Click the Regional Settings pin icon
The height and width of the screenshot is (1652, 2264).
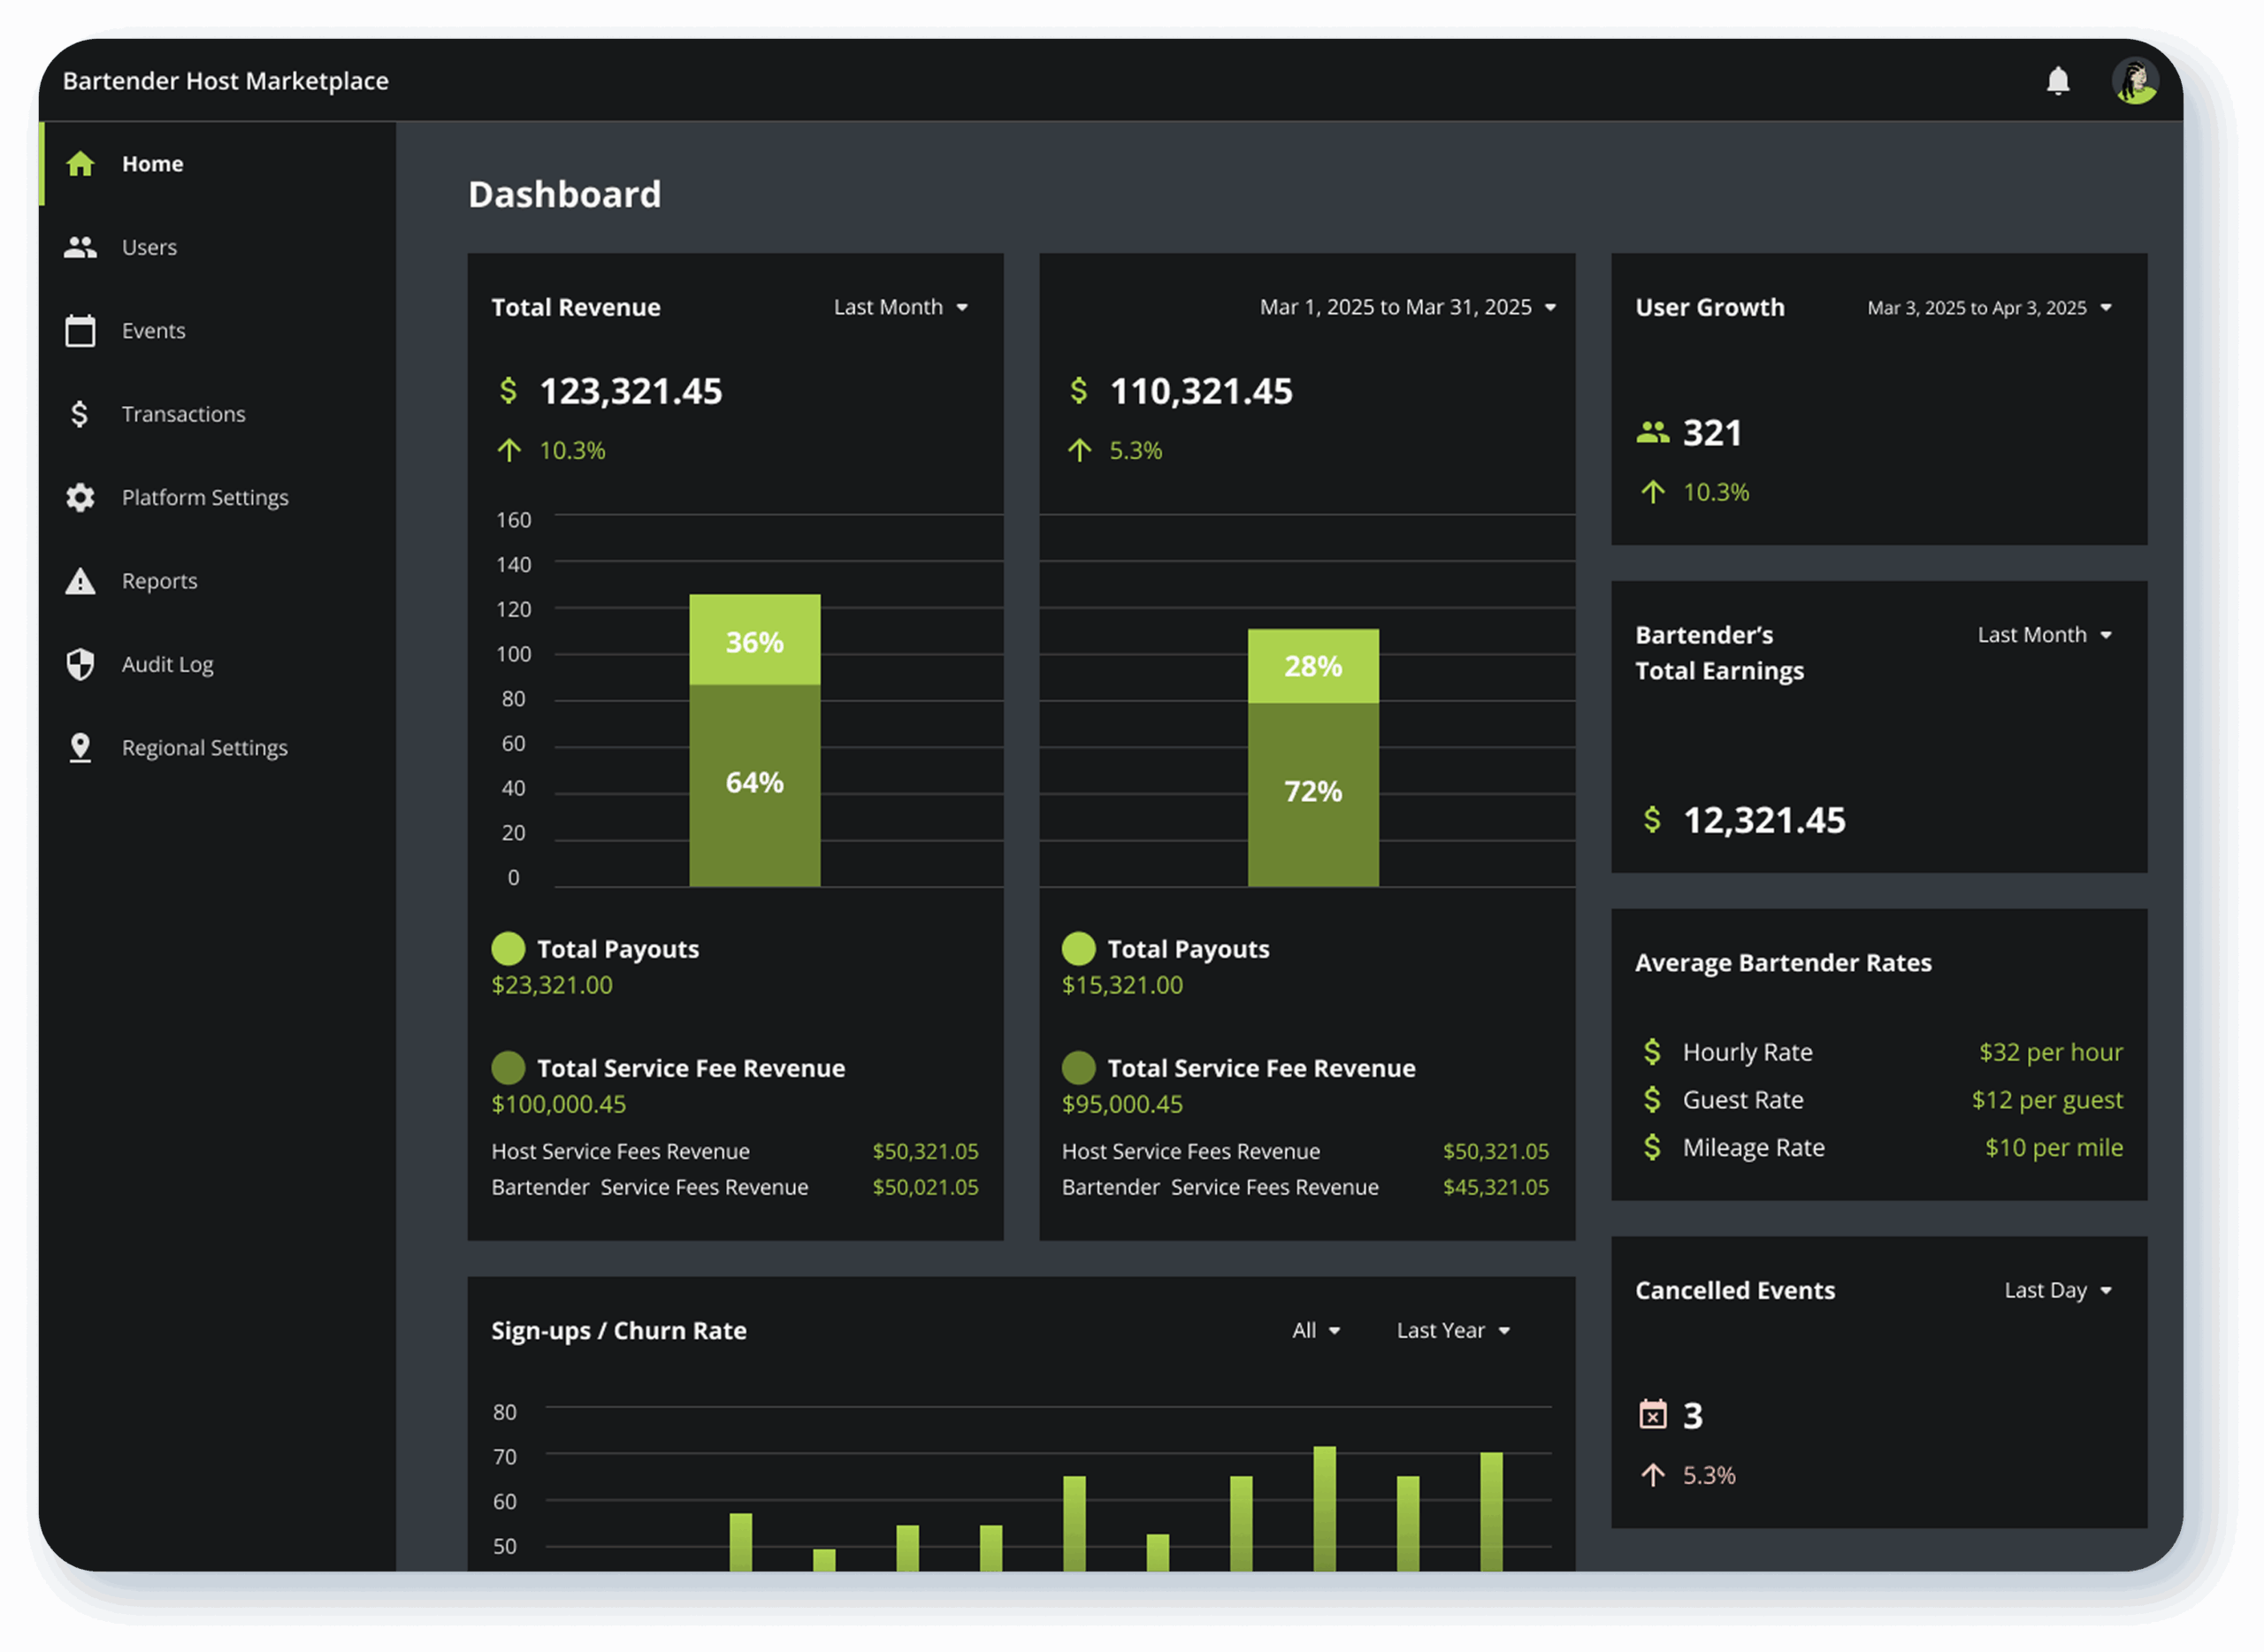80,748
